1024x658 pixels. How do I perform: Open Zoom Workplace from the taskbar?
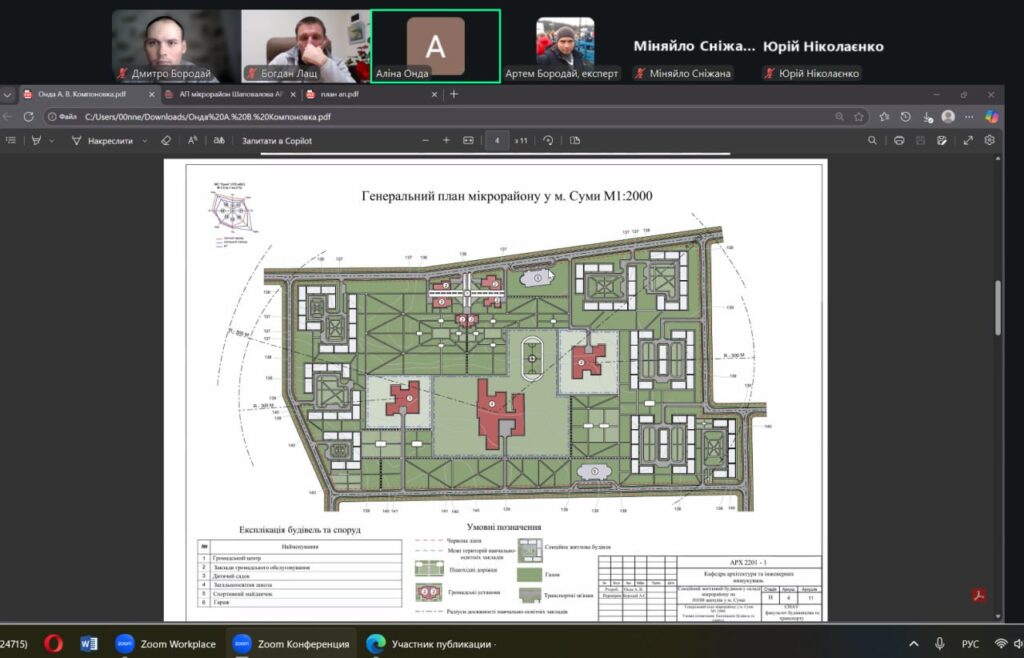(165, 644)
